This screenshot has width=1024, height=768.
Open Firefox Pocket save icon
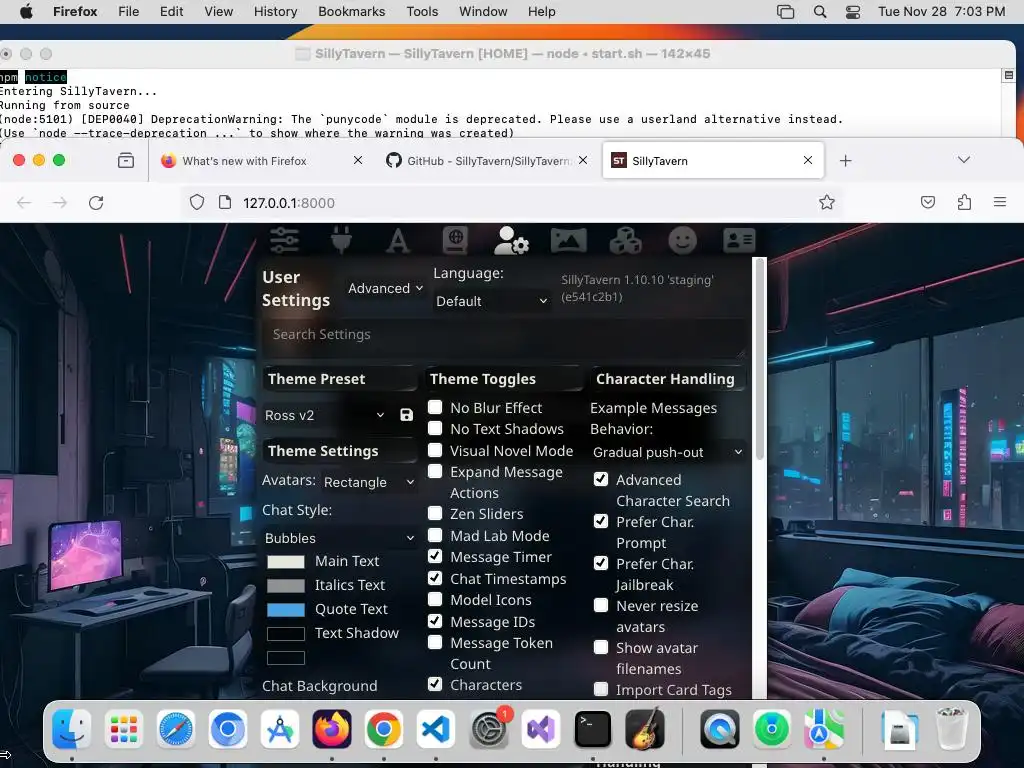(x=927, y=202)
